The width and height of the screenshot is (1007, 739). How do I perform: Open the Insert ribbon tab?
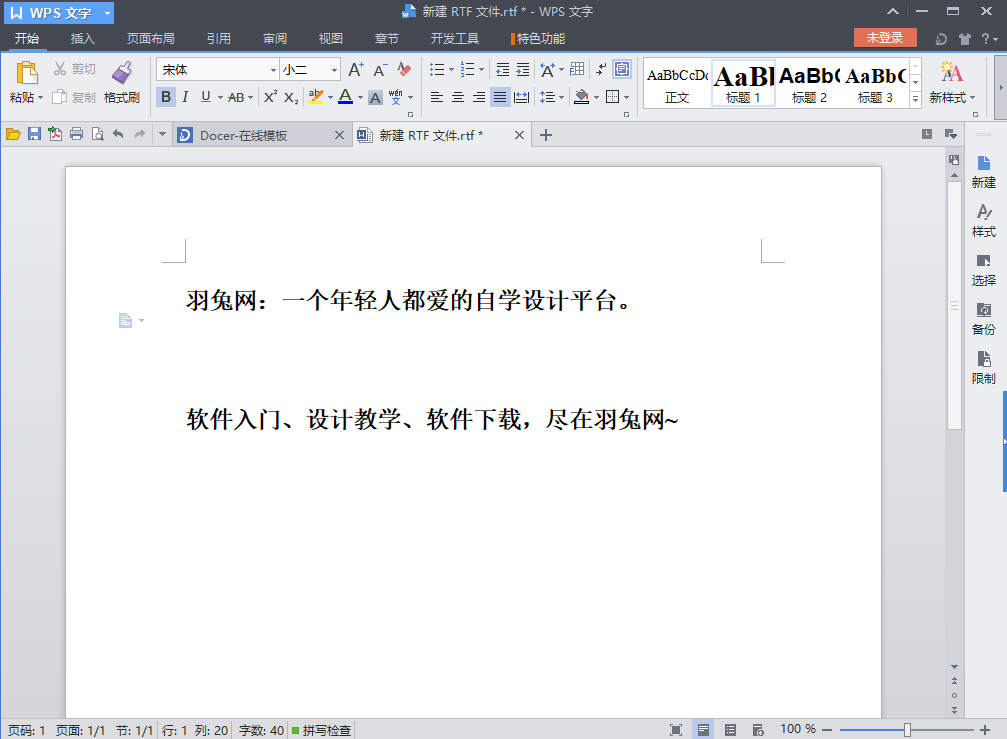pos(82,39)
